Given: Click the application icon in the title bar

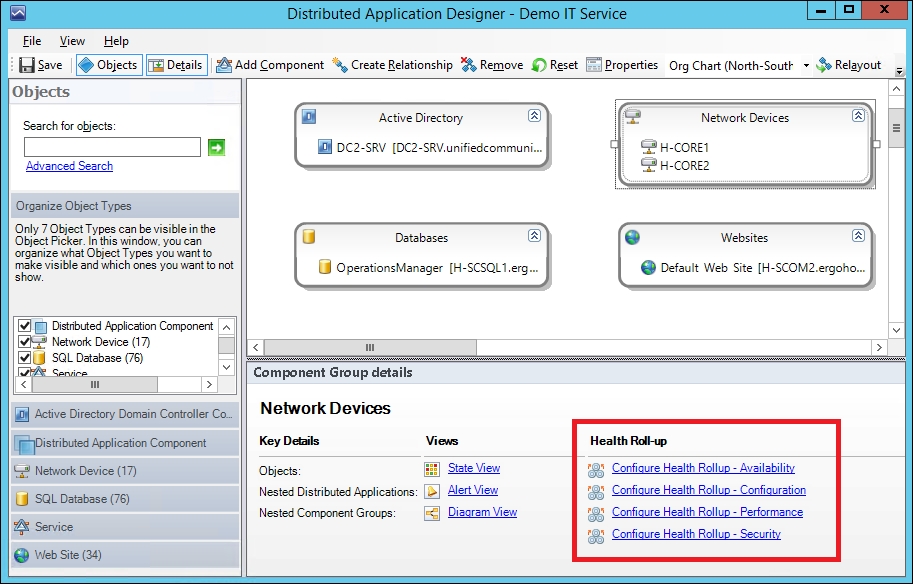Looking at the screenshot, I should (x=18, y=12).
